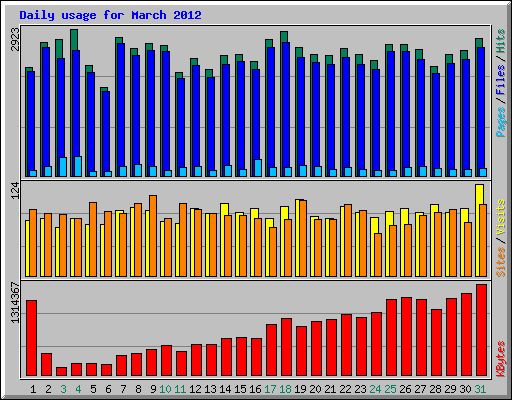Click day 6 on the x-axis
The height and width of the screenshot is (400, 512).
click(x=108, y=389)
